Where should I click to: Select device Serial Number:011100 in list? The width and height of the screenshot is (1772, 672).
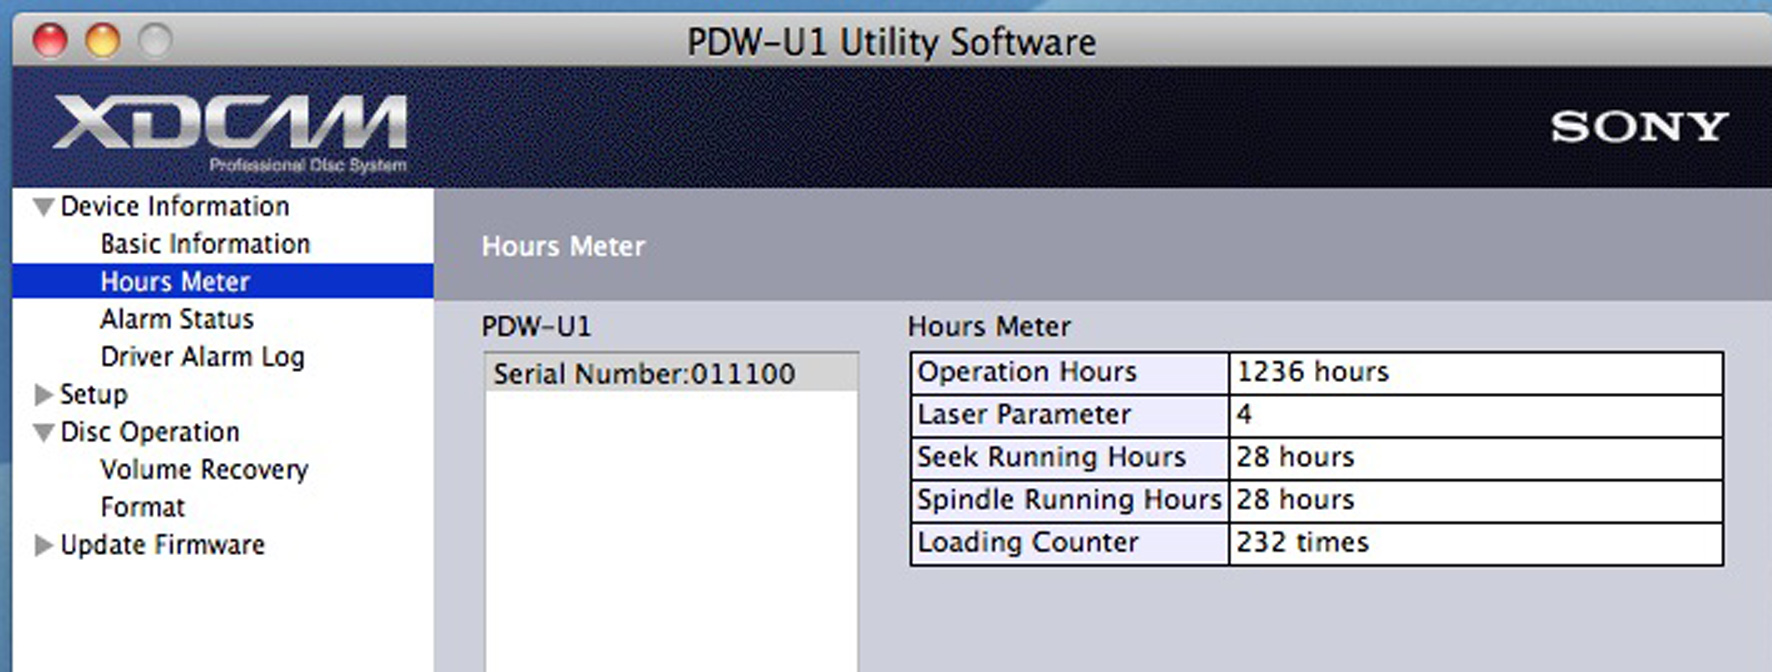[671, 374]
